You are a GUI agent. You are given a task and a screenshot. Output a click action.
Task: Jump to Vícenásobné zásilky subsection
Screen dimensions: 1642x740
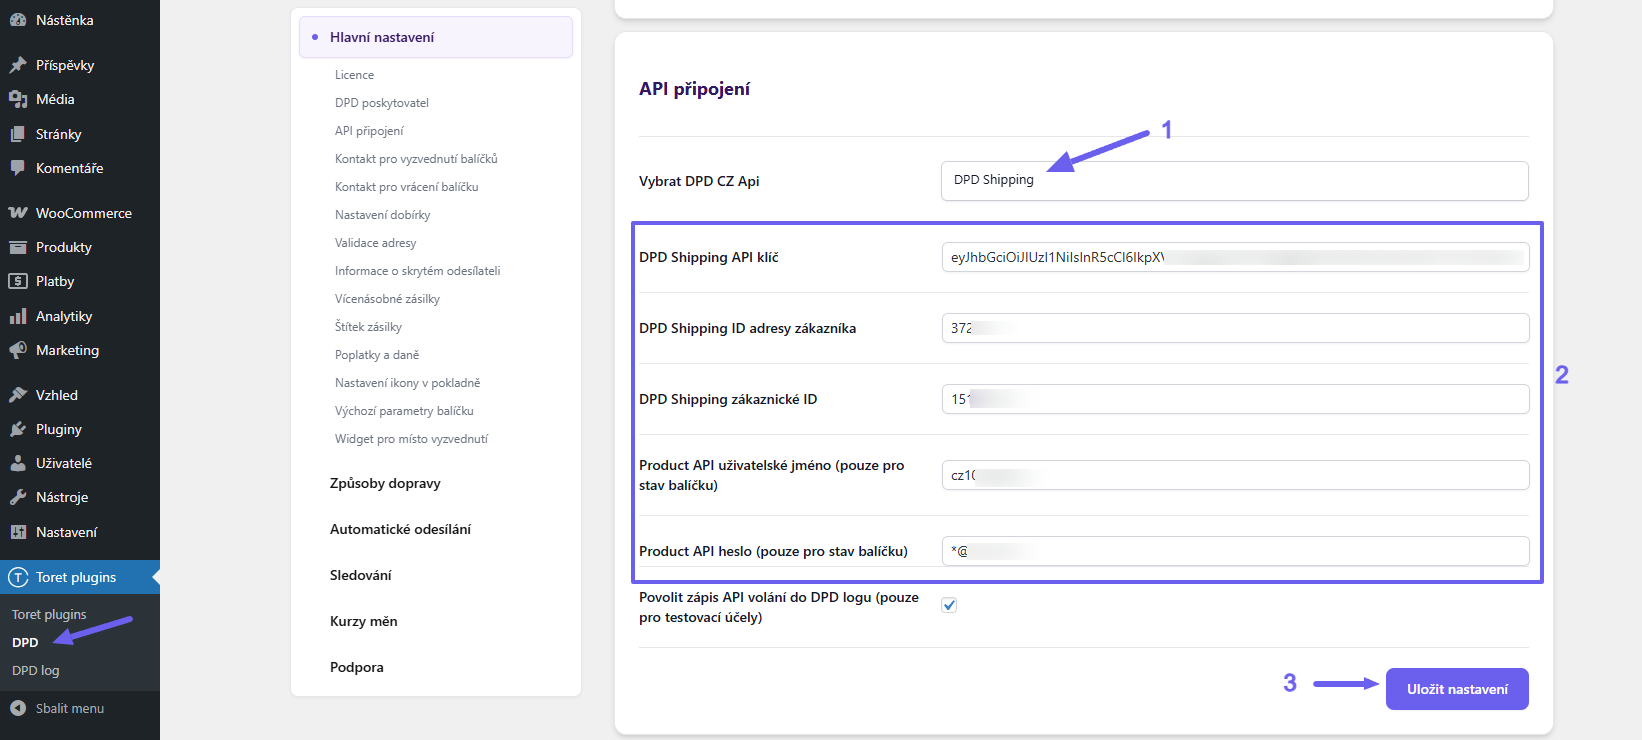click(387, 299)
